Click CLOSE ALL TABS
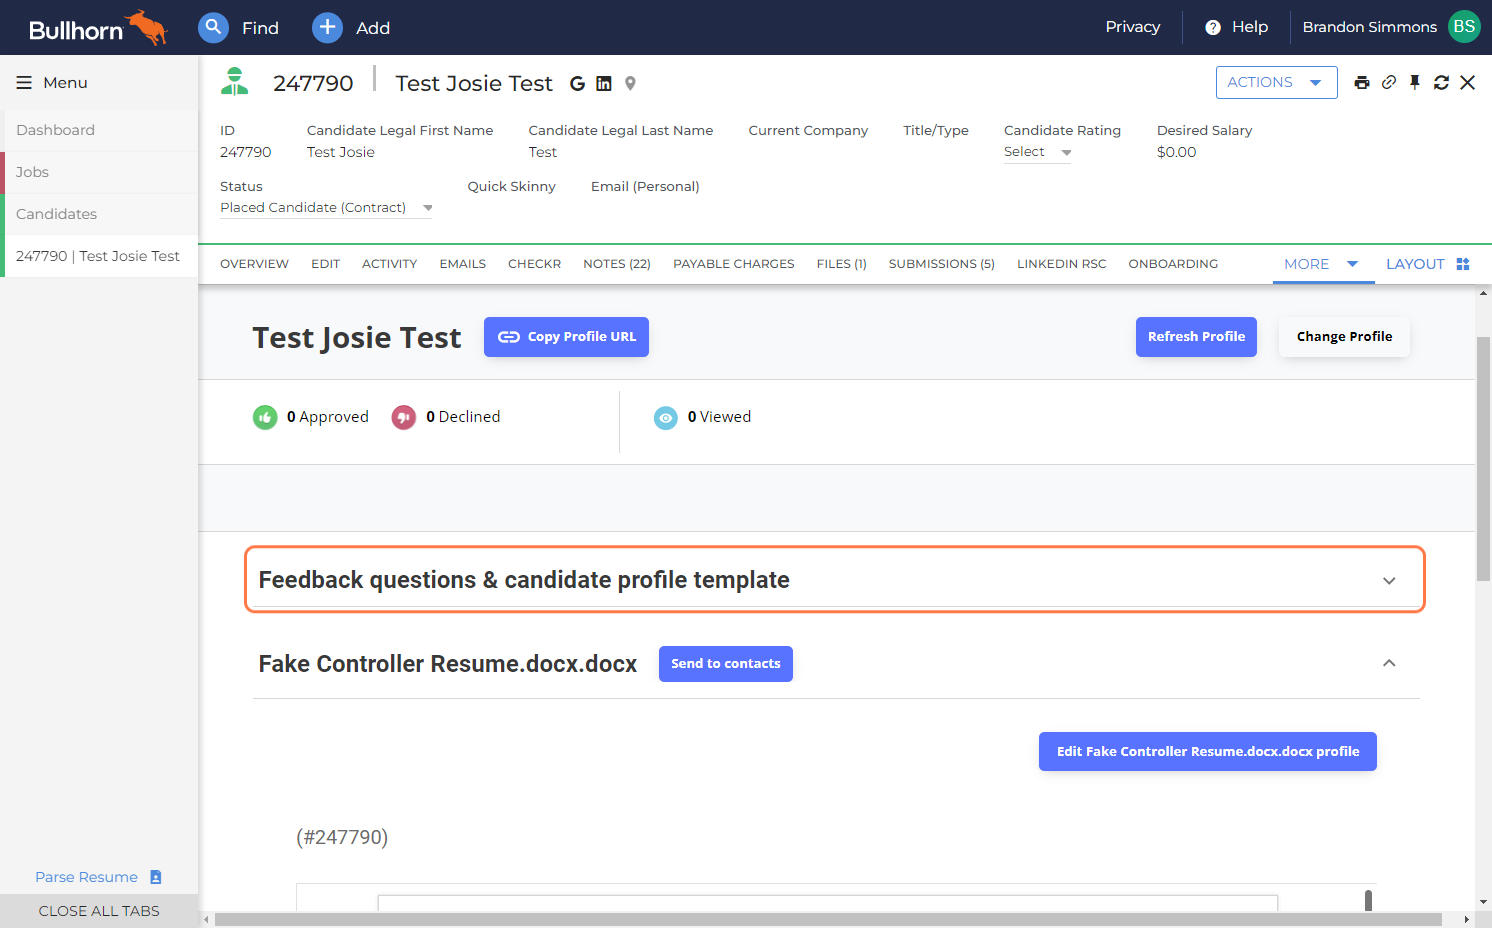The image size is (1492, 928). pyautogui.click(x=99, y=911)
